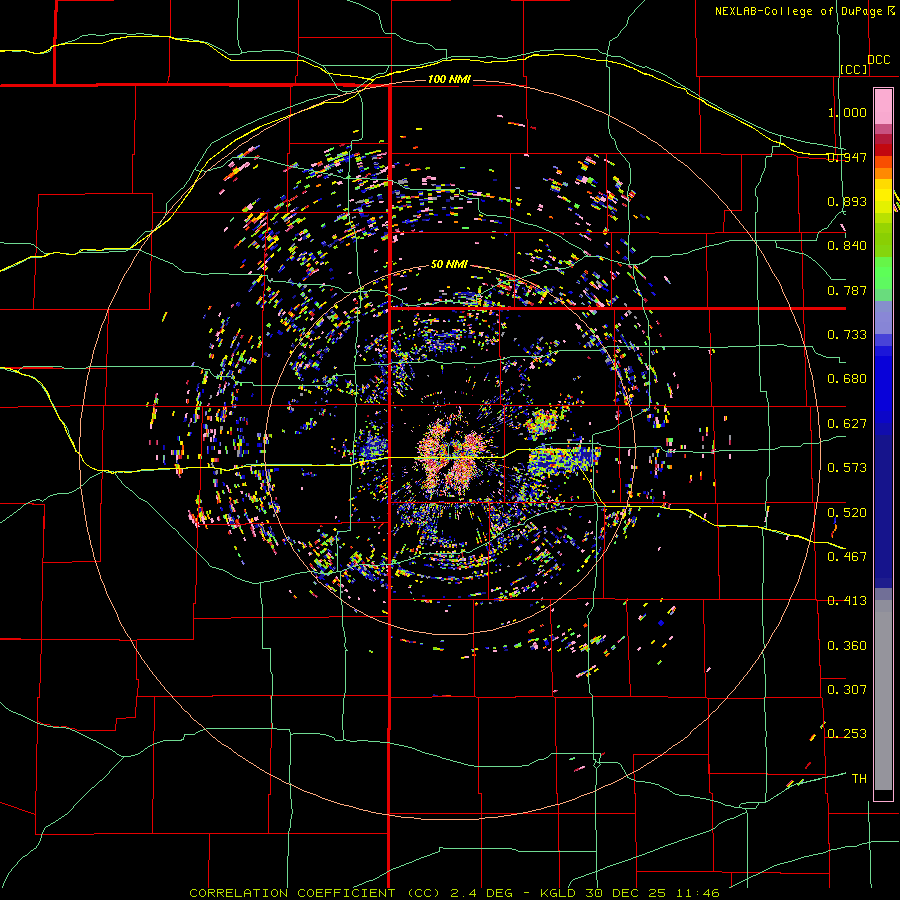Click the 0.573 color scale value
This screenshot has width=900, height=900.
847,468
